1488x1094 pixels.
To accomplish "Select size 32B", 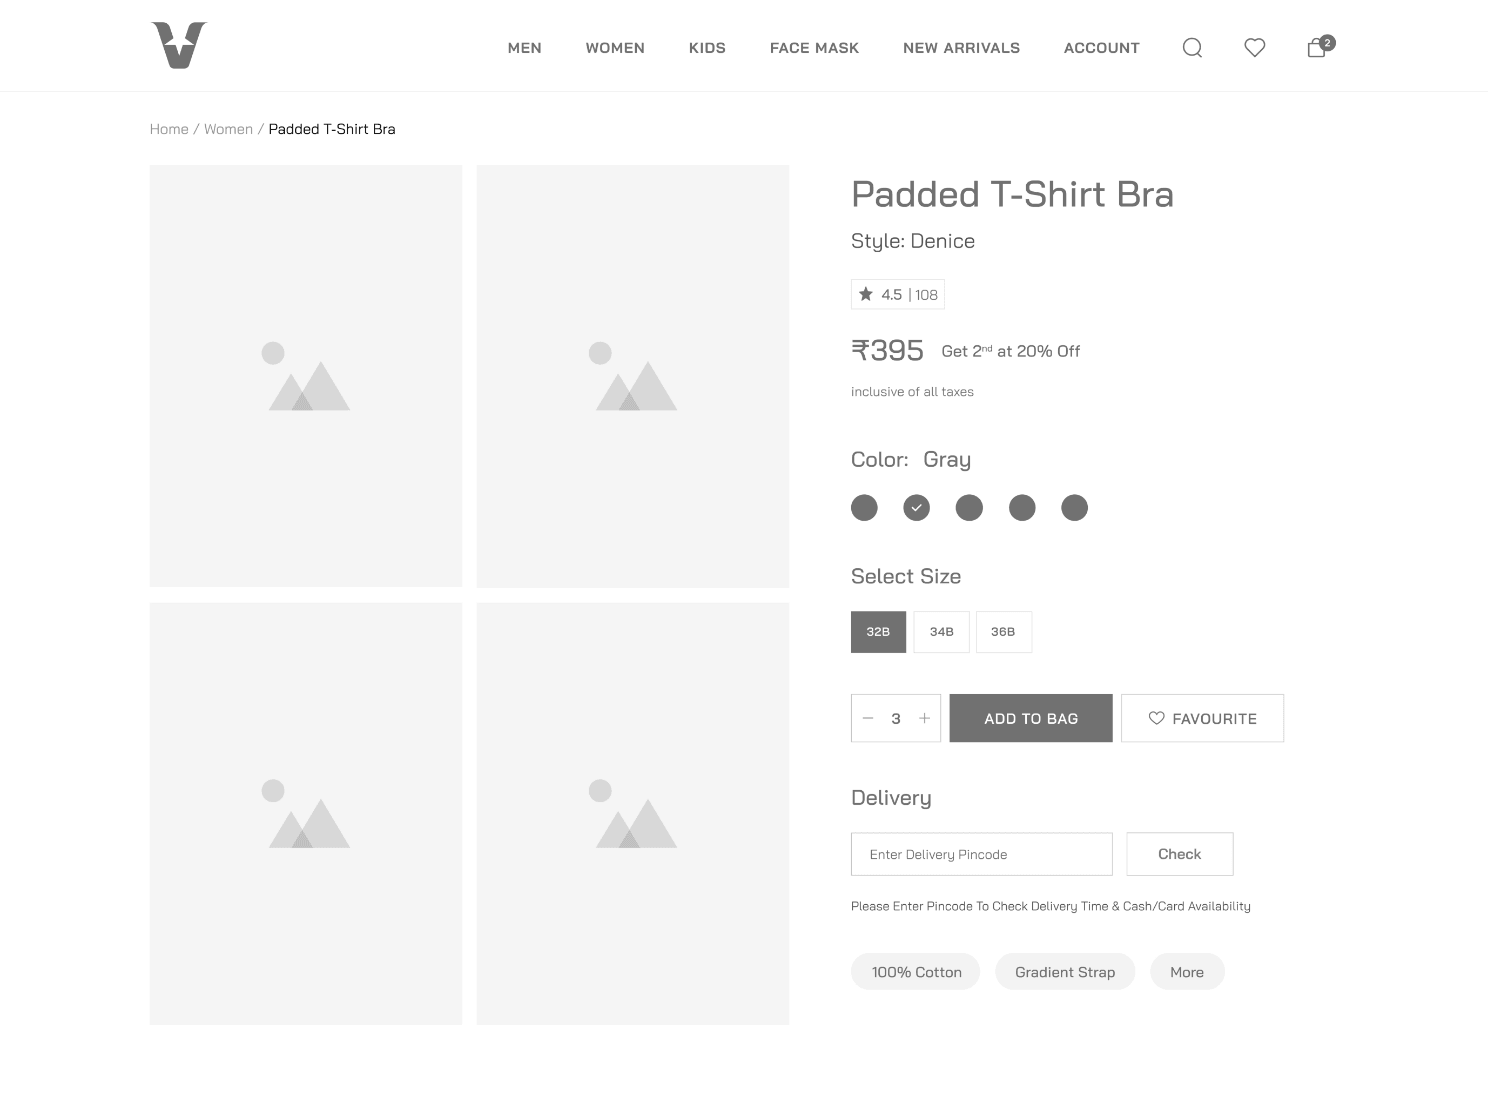I will 878,632.
